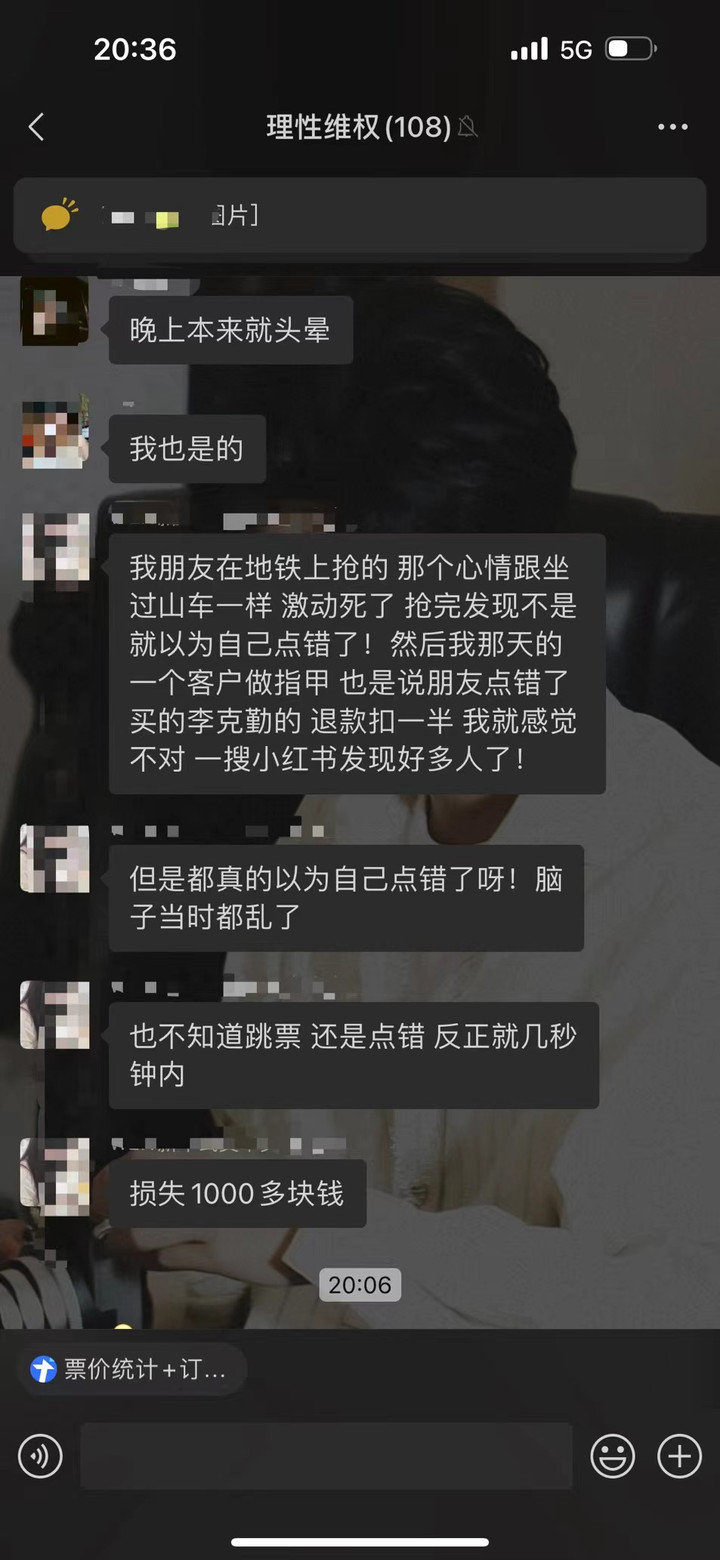Tap the muted bell icon beside title
Viewport: 720px width, 1560px height.
pyautogui.click(x=467, y=128)
